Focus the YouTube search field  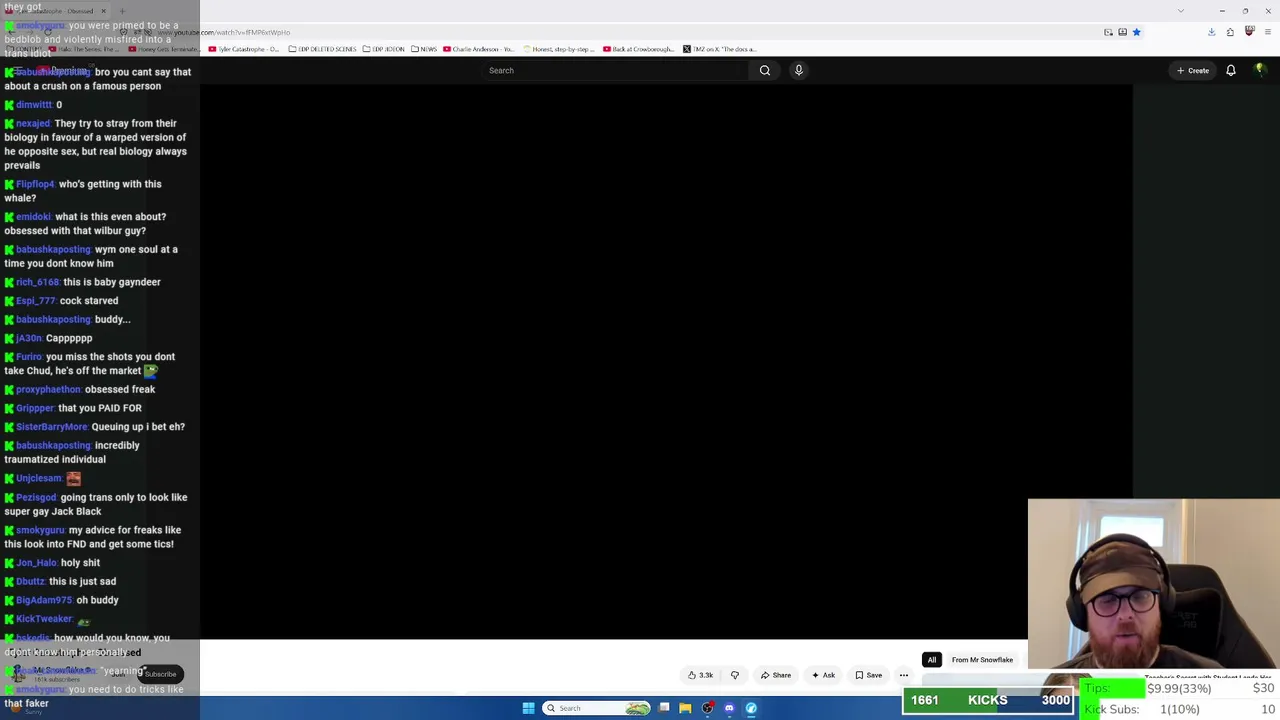point(615,70)
